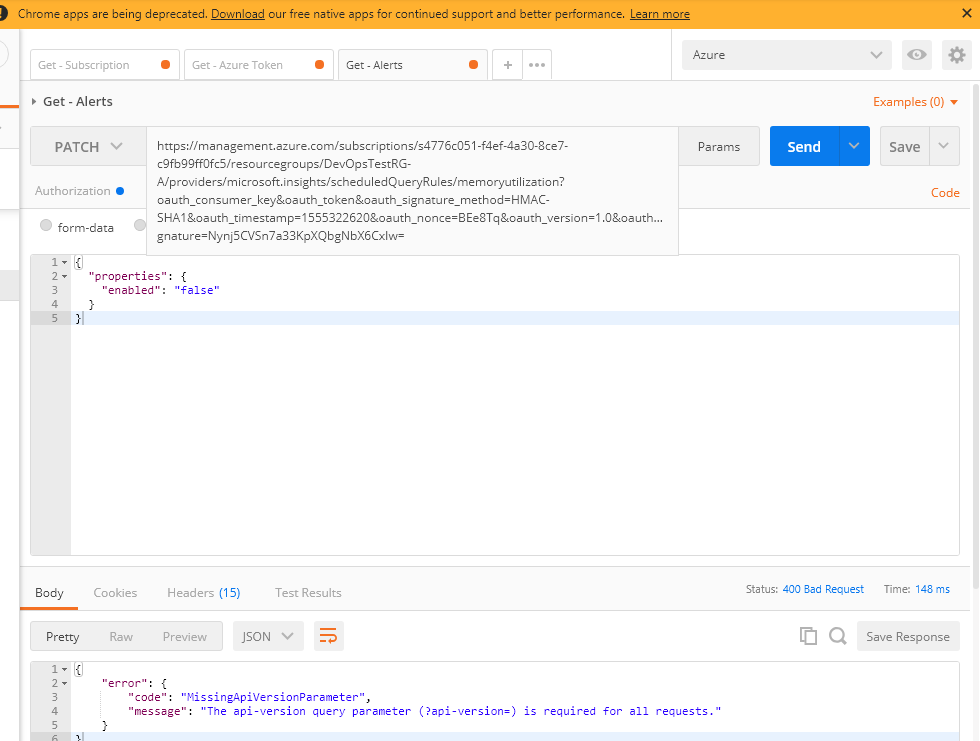Viewport: 980px width, 741px height.
Task: Select the radio button next to the URL field
Action: click(x=140, y=225)
